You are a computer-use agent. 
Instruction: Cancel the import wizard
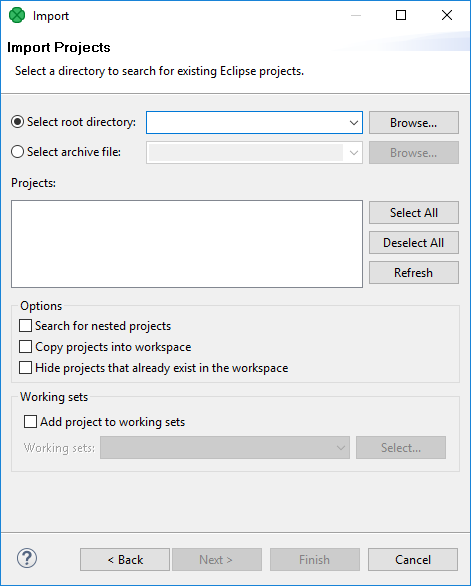tap(413, 559)
